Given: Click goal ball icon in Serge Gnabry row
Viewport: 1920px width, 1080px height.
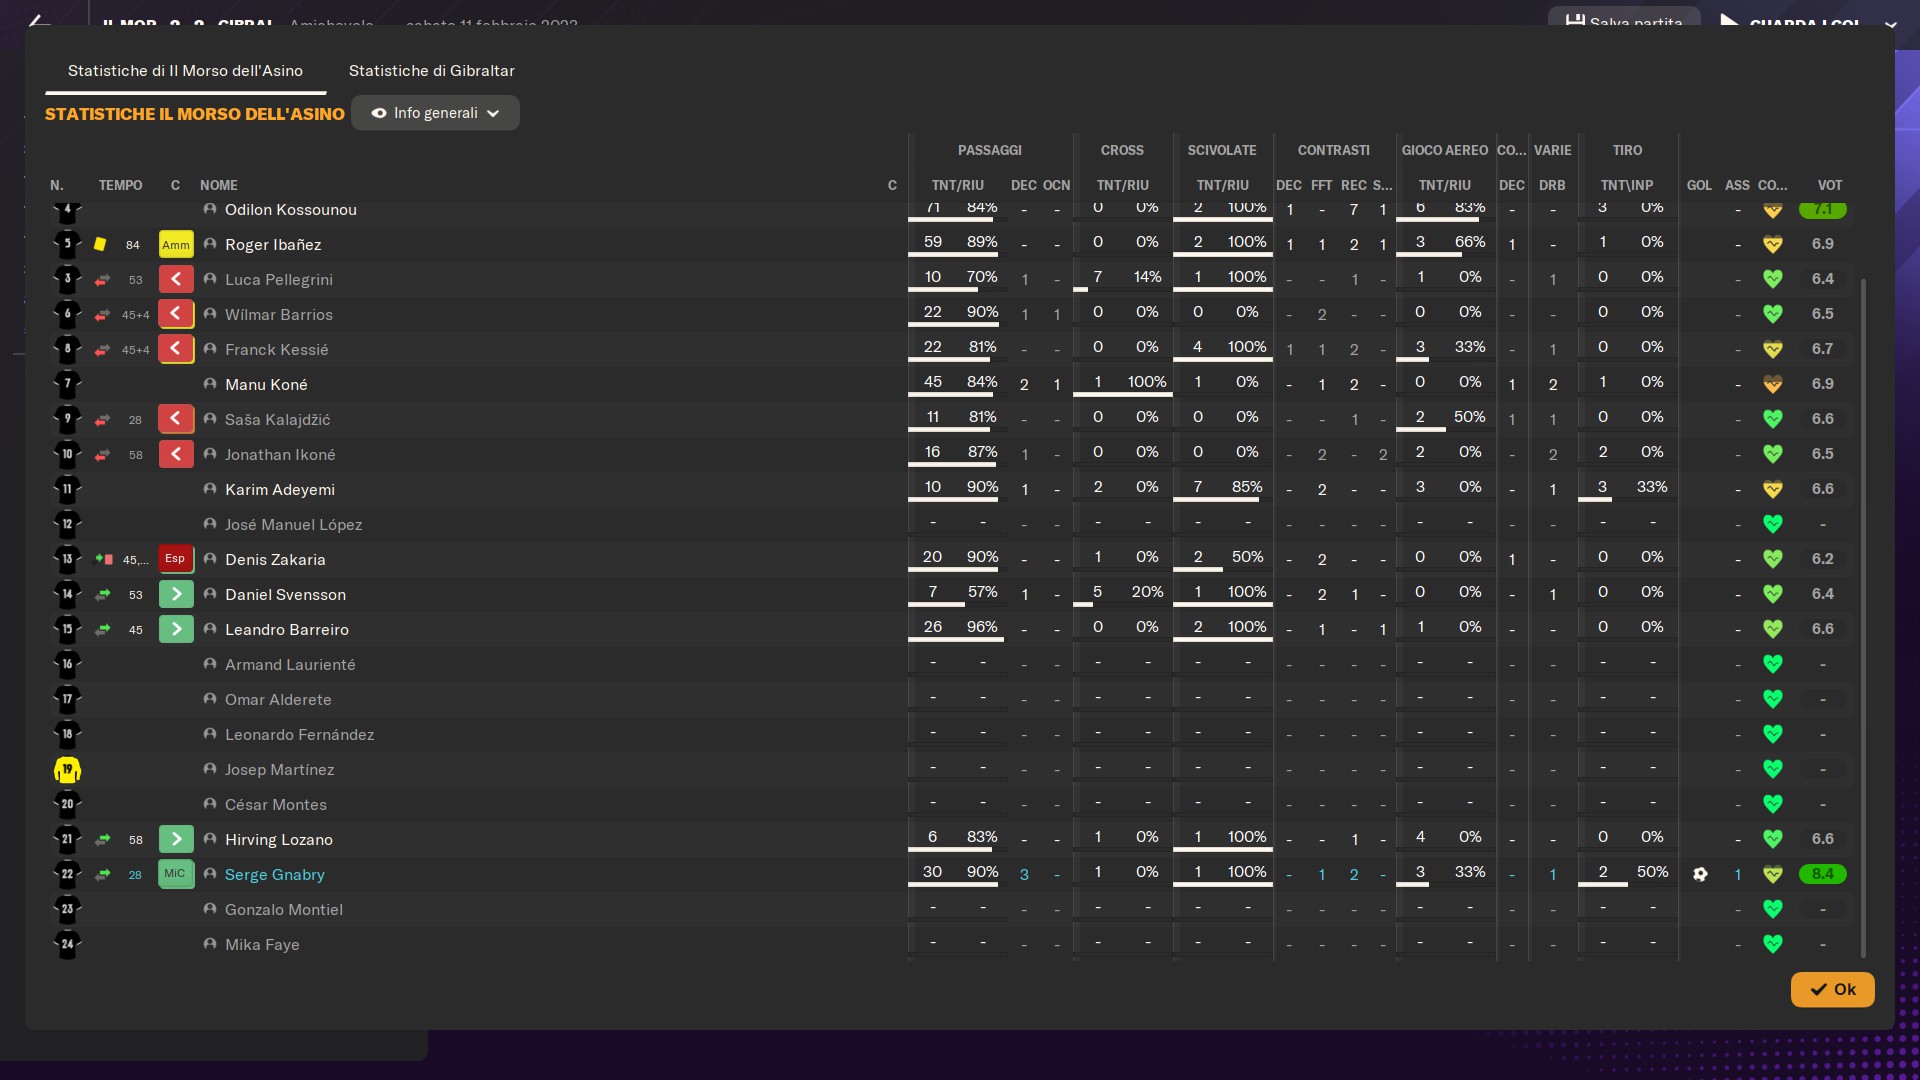Looking at the screenshot, I should coord(1700,874).
